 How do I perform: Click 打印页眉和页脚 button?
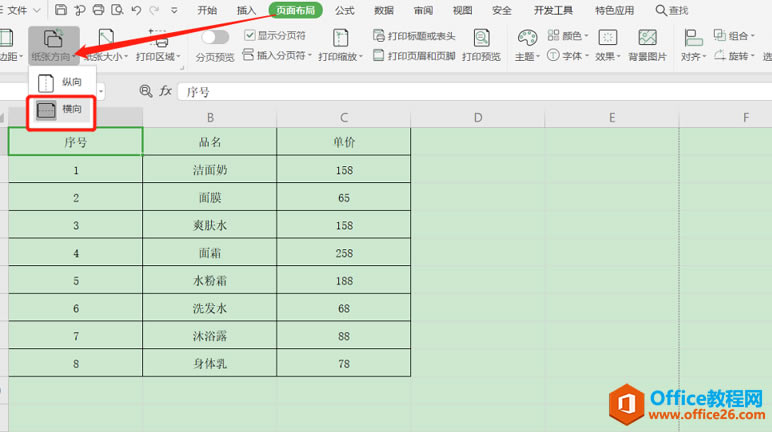point(414,55)
